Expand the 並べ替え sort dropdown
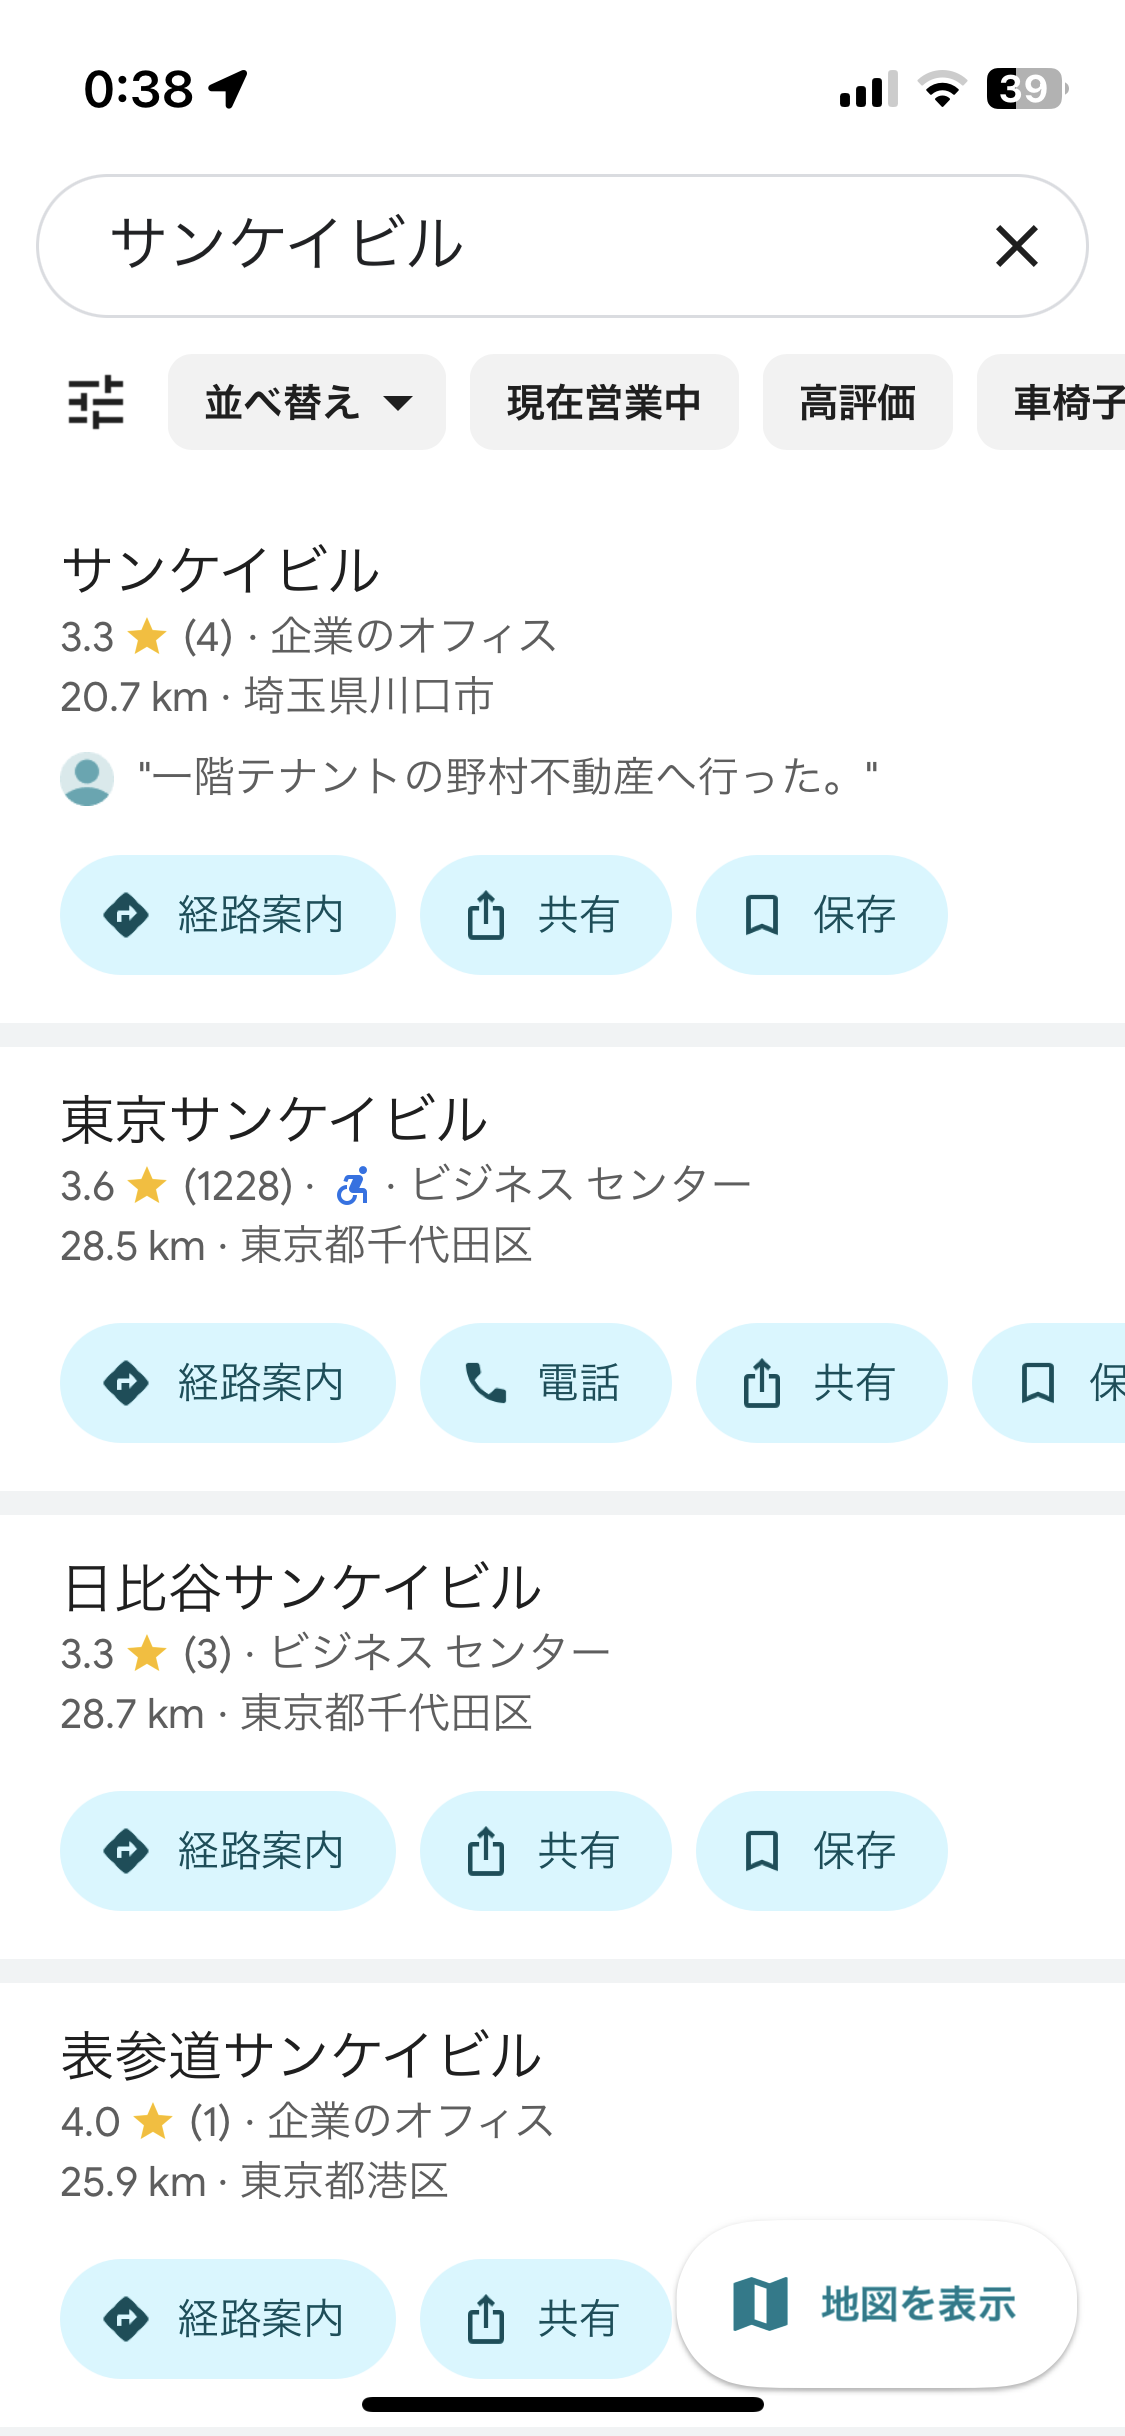 pos(306,402)
